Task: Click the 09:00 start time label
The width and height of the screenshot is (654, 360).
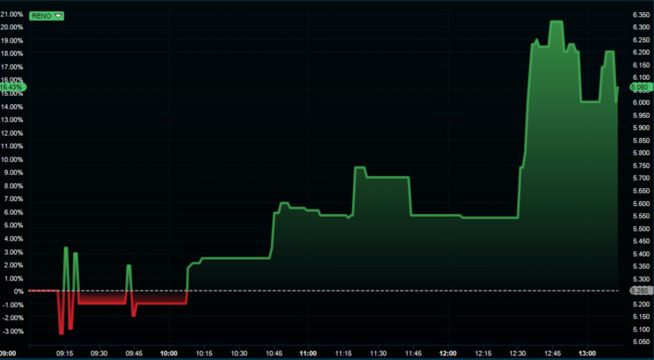Action: pos(8,353)
